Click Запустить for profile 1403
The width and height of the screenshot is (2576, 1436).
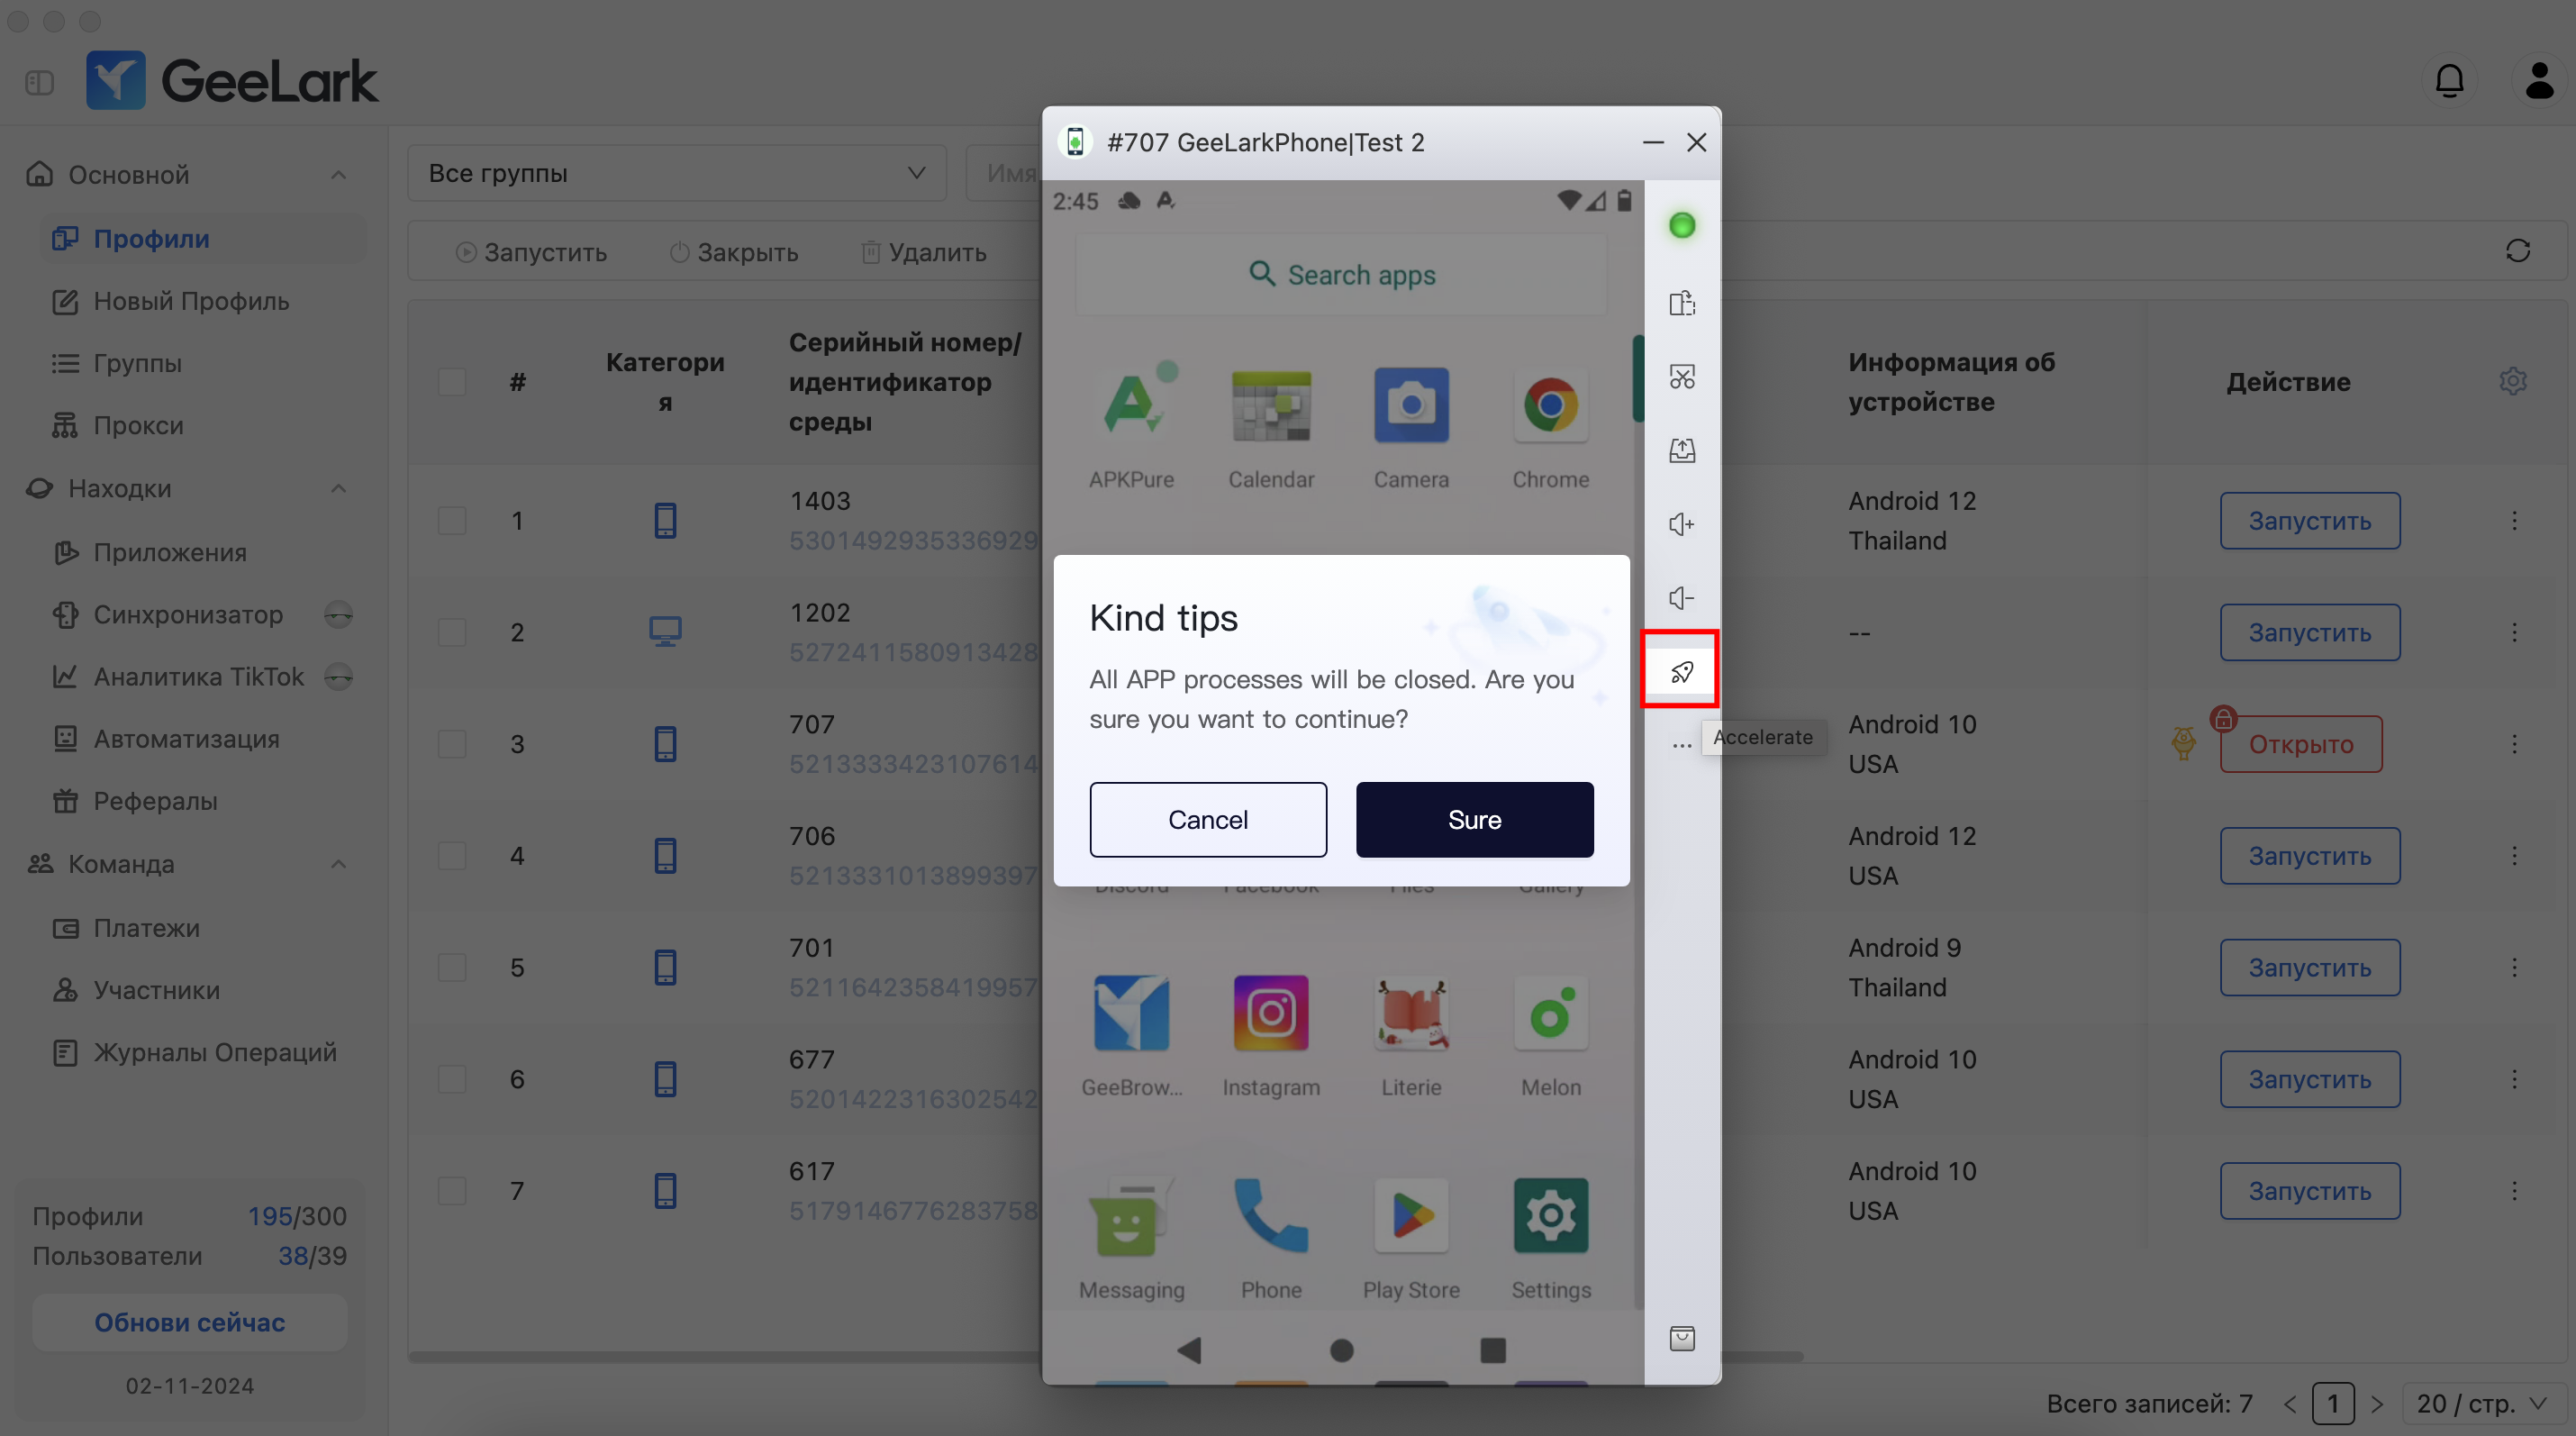click(x=2309, y=520)
